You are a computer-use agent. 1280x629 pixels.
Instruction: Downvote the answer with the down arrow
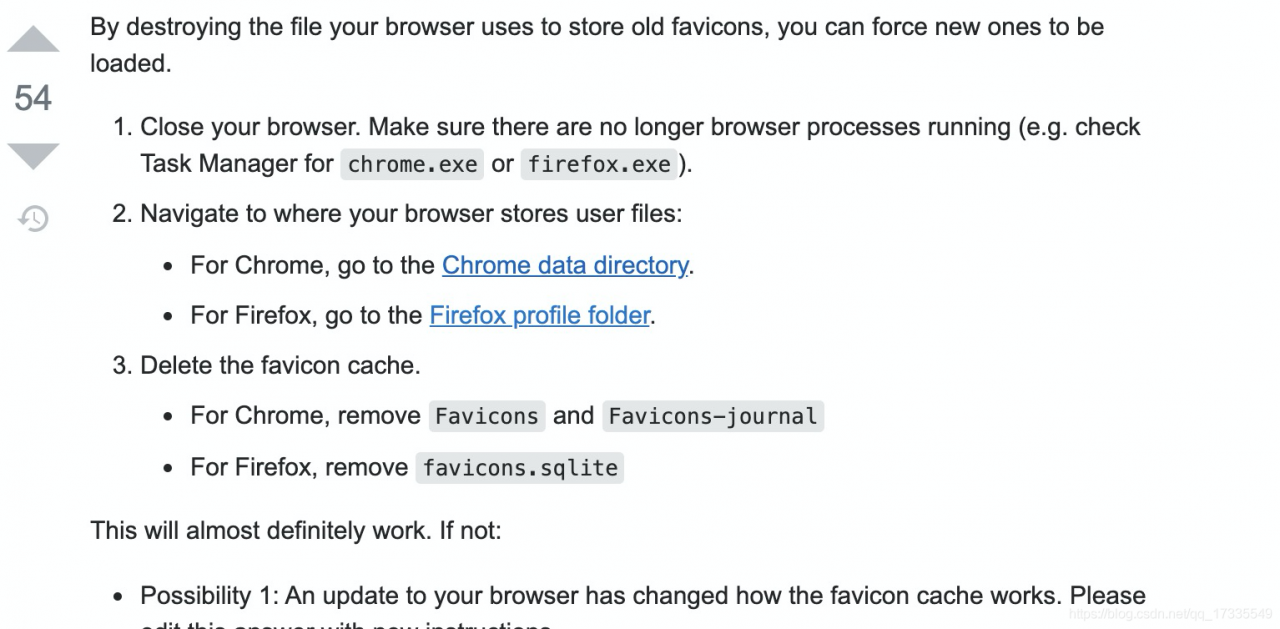(x=33, y=156)
